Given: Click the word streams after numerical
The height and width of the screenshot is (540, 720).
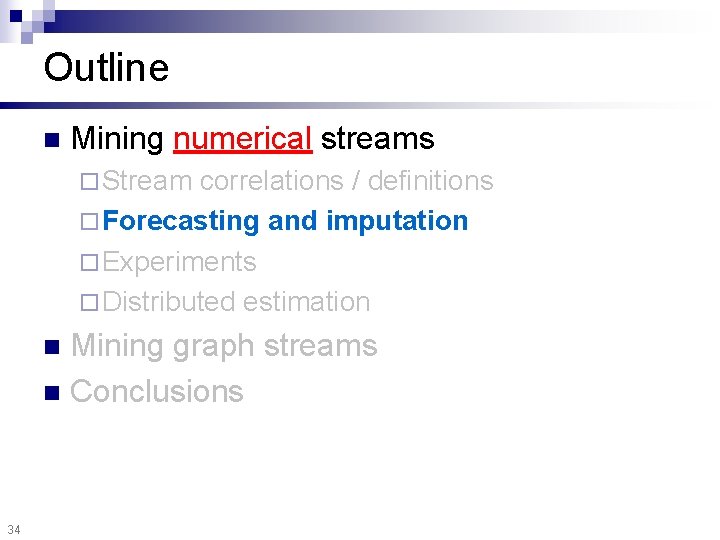Looking at the screenshot, I should click(377, 139).
